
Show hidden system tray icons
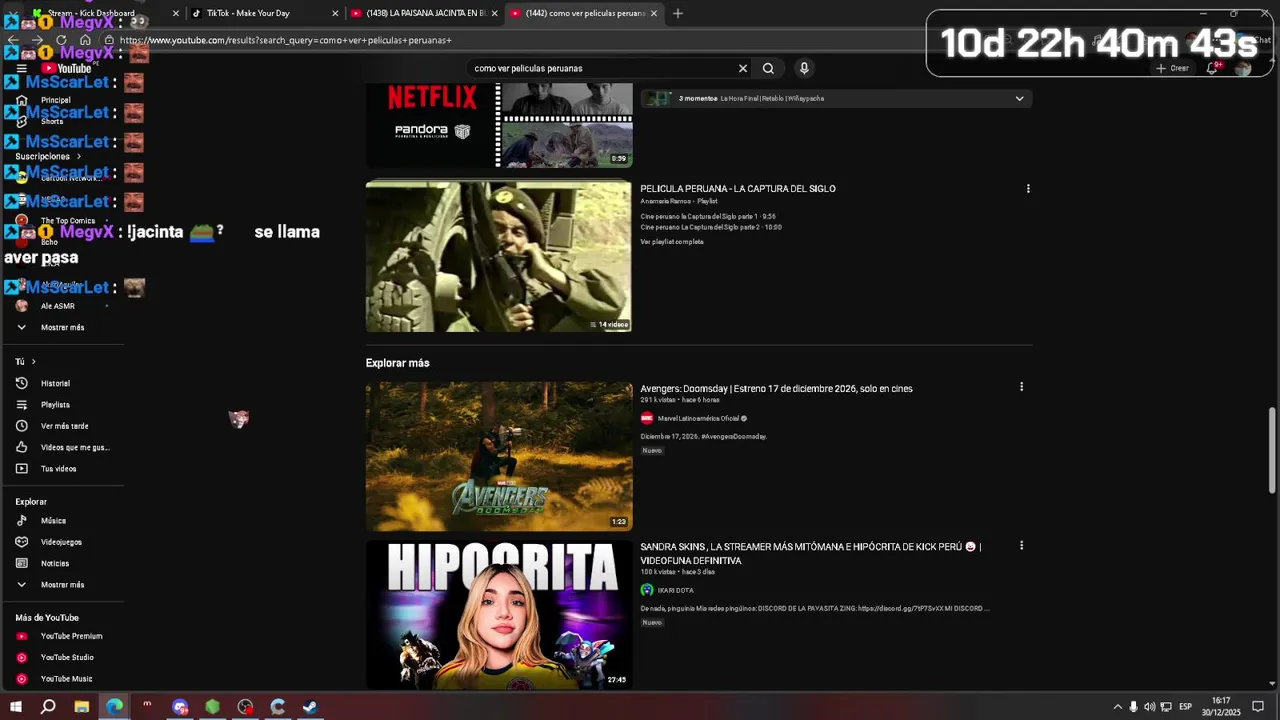pos(1117,707)
